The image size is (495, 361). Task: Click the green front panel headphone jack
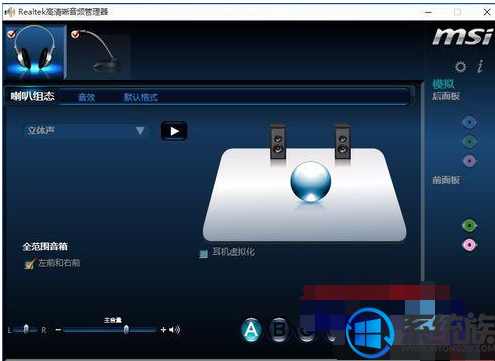[x=469, y=226]
